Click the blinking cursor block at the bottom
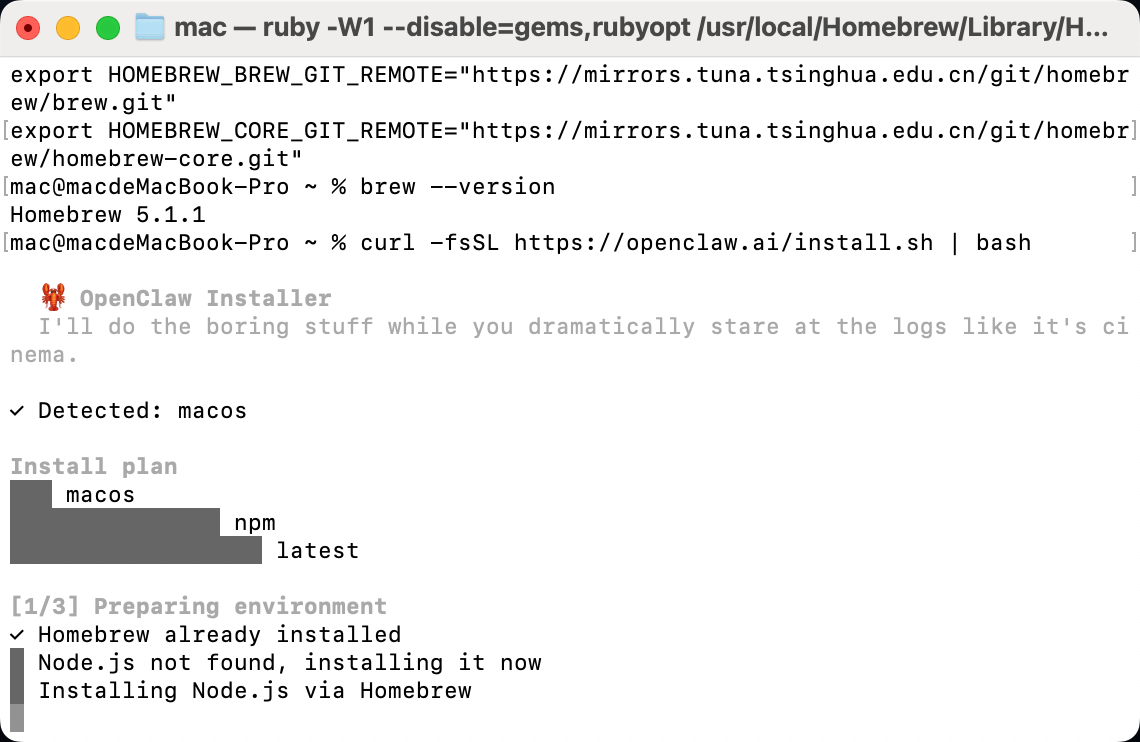 click(17, 718)
